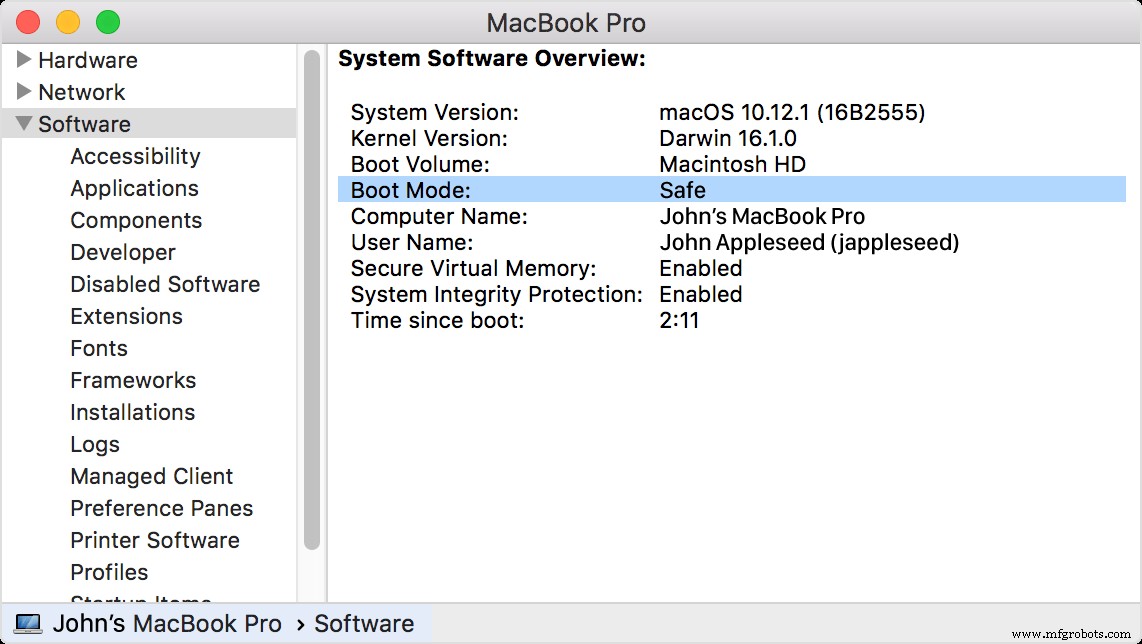The height and width of the screenshot is (644, 1142).
Task: Select the Accessibility sidebar entry
Action: [x=135, y=156]
